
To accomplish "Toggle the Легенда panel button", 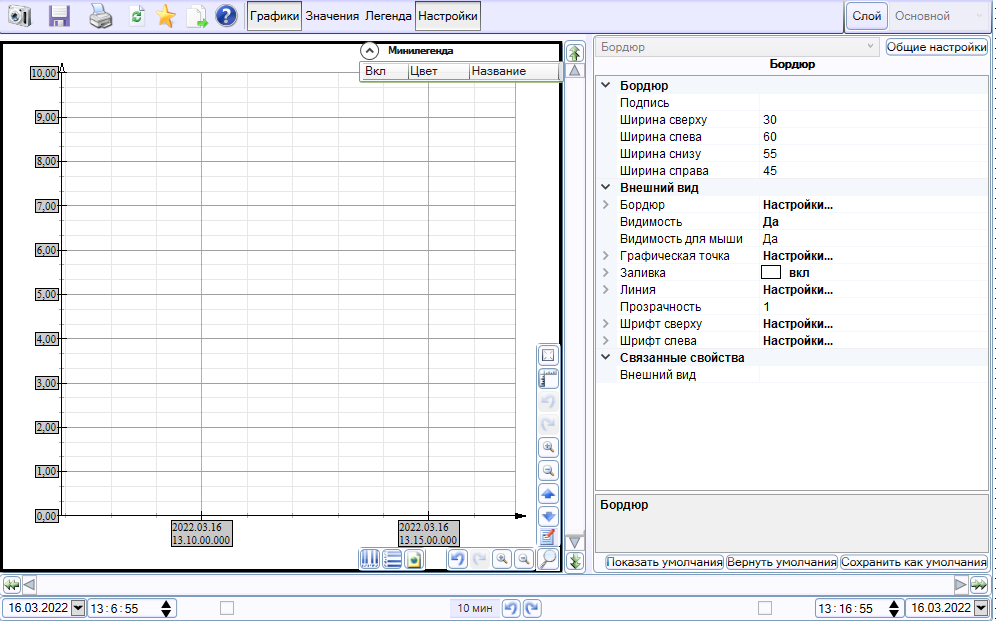I will click(x=388, y=16).
